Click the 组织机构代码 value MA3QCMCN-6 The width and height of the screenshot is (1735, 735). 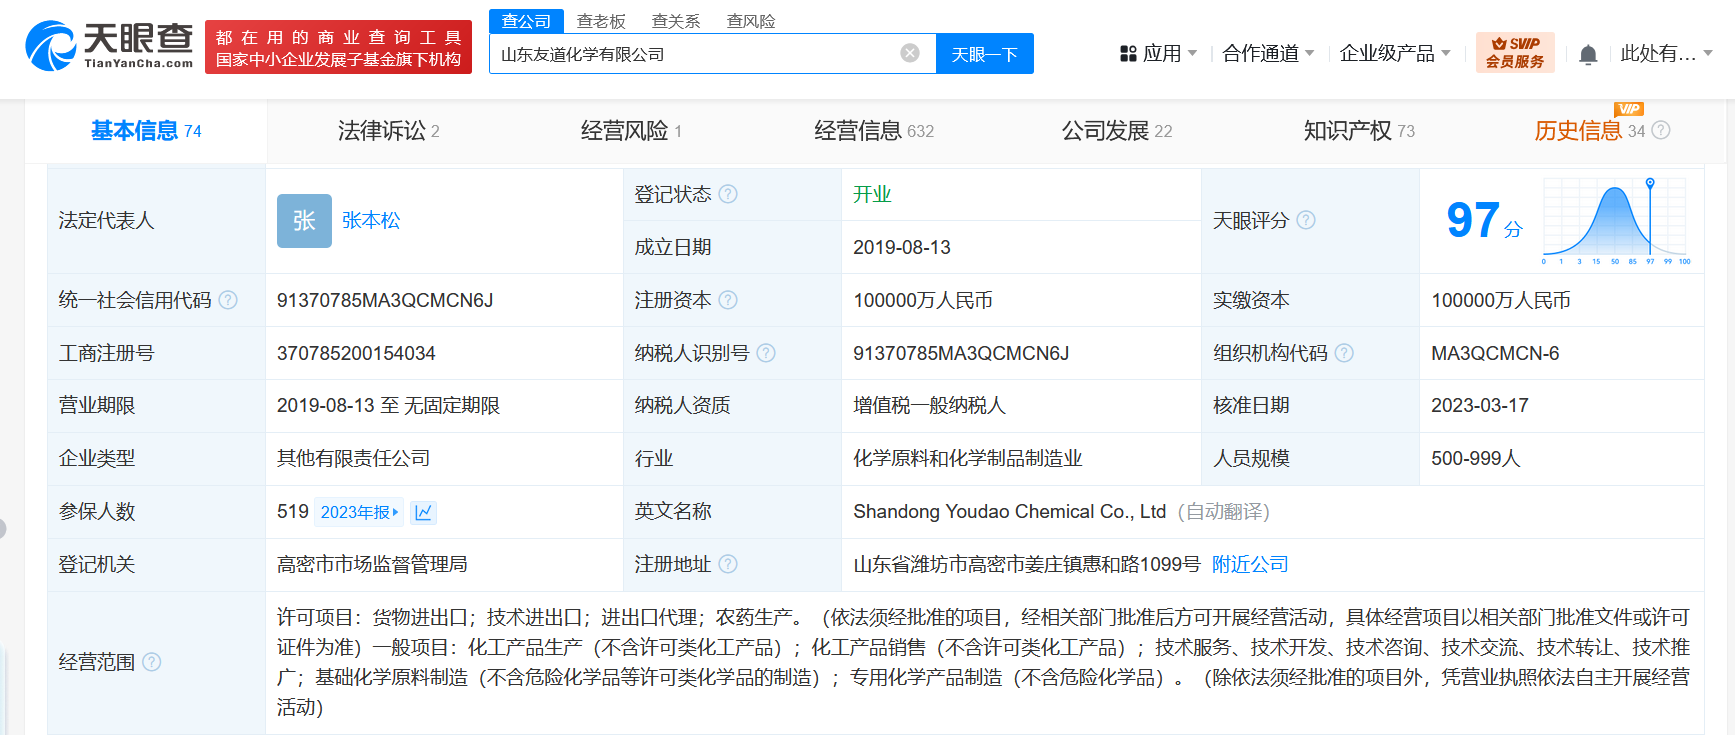(x=1495, y=353)
